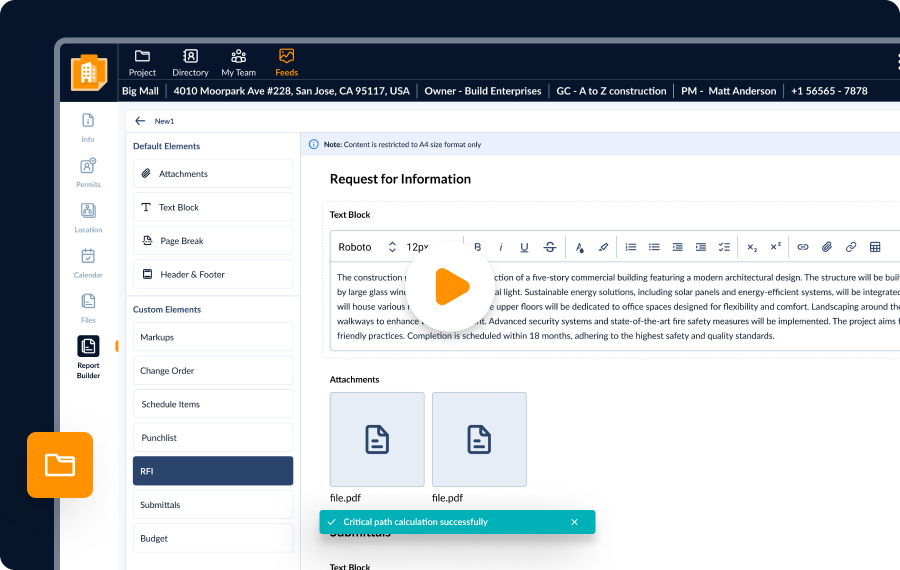Click the phone number +1 56565 - 7878
The image size is (900, 570).
coord(829,91)
